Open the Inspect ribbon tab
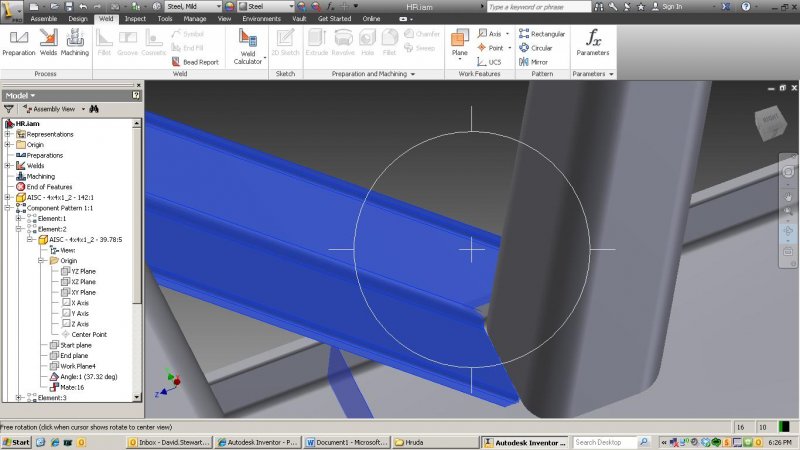This screenshot has width=800, height=450. pos(135,19)
